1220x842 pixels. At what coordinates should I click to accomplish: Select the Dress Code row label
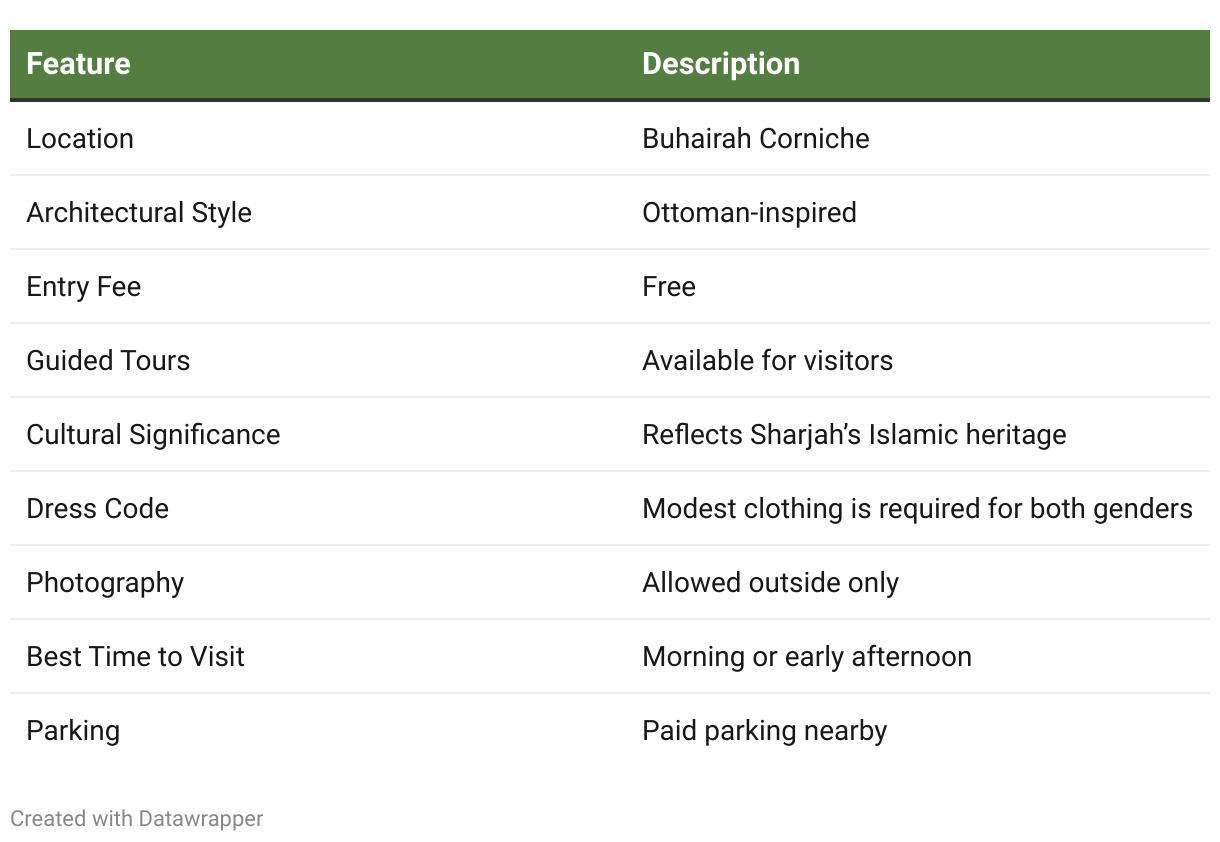click(x=97, y=509)
